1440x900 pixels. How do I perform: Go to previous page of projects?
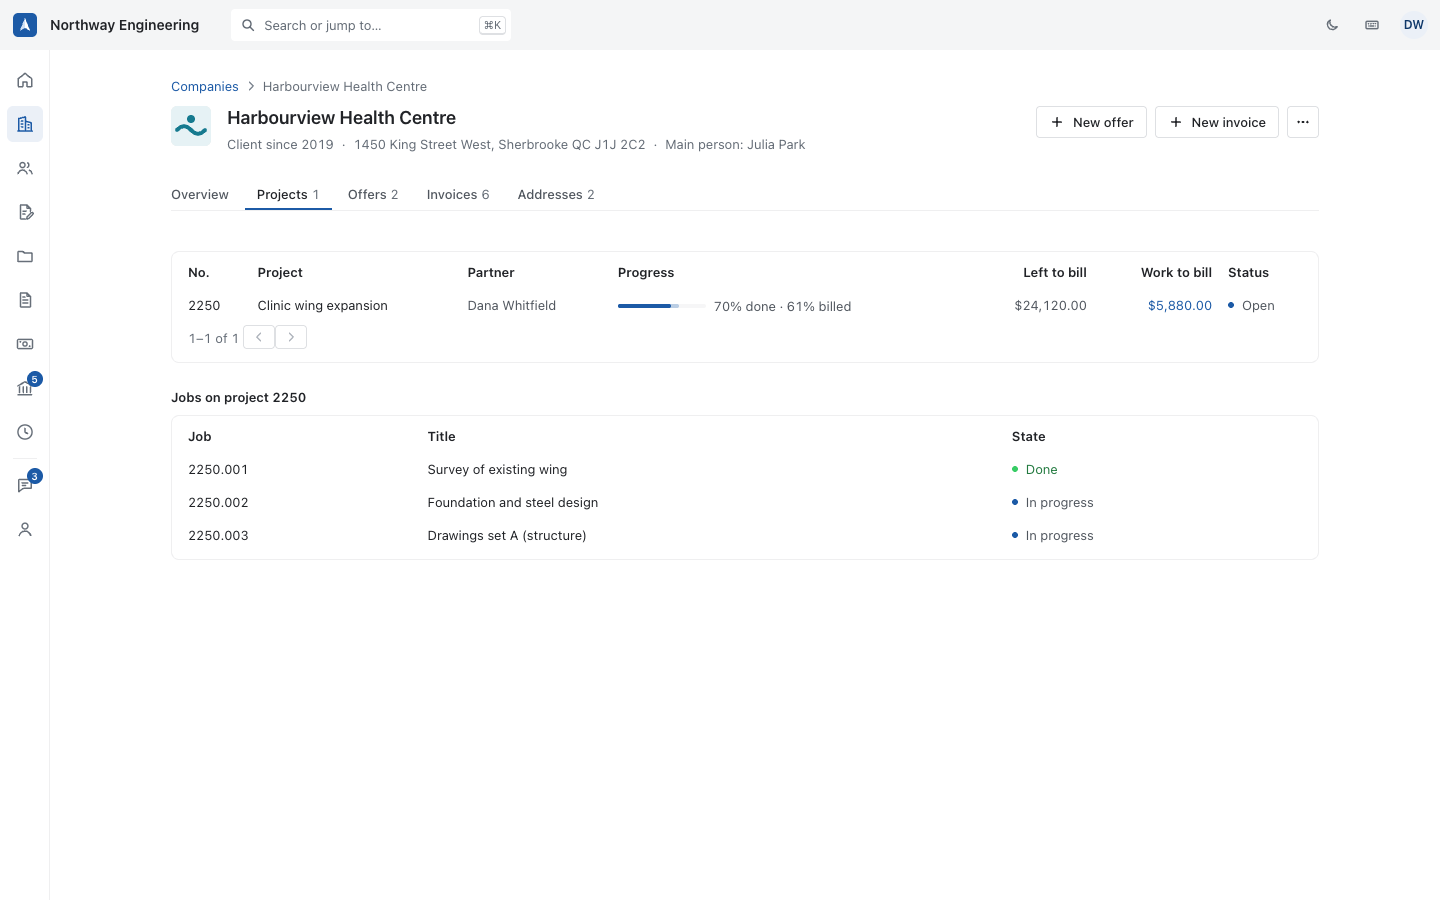[x=259, y=337]
